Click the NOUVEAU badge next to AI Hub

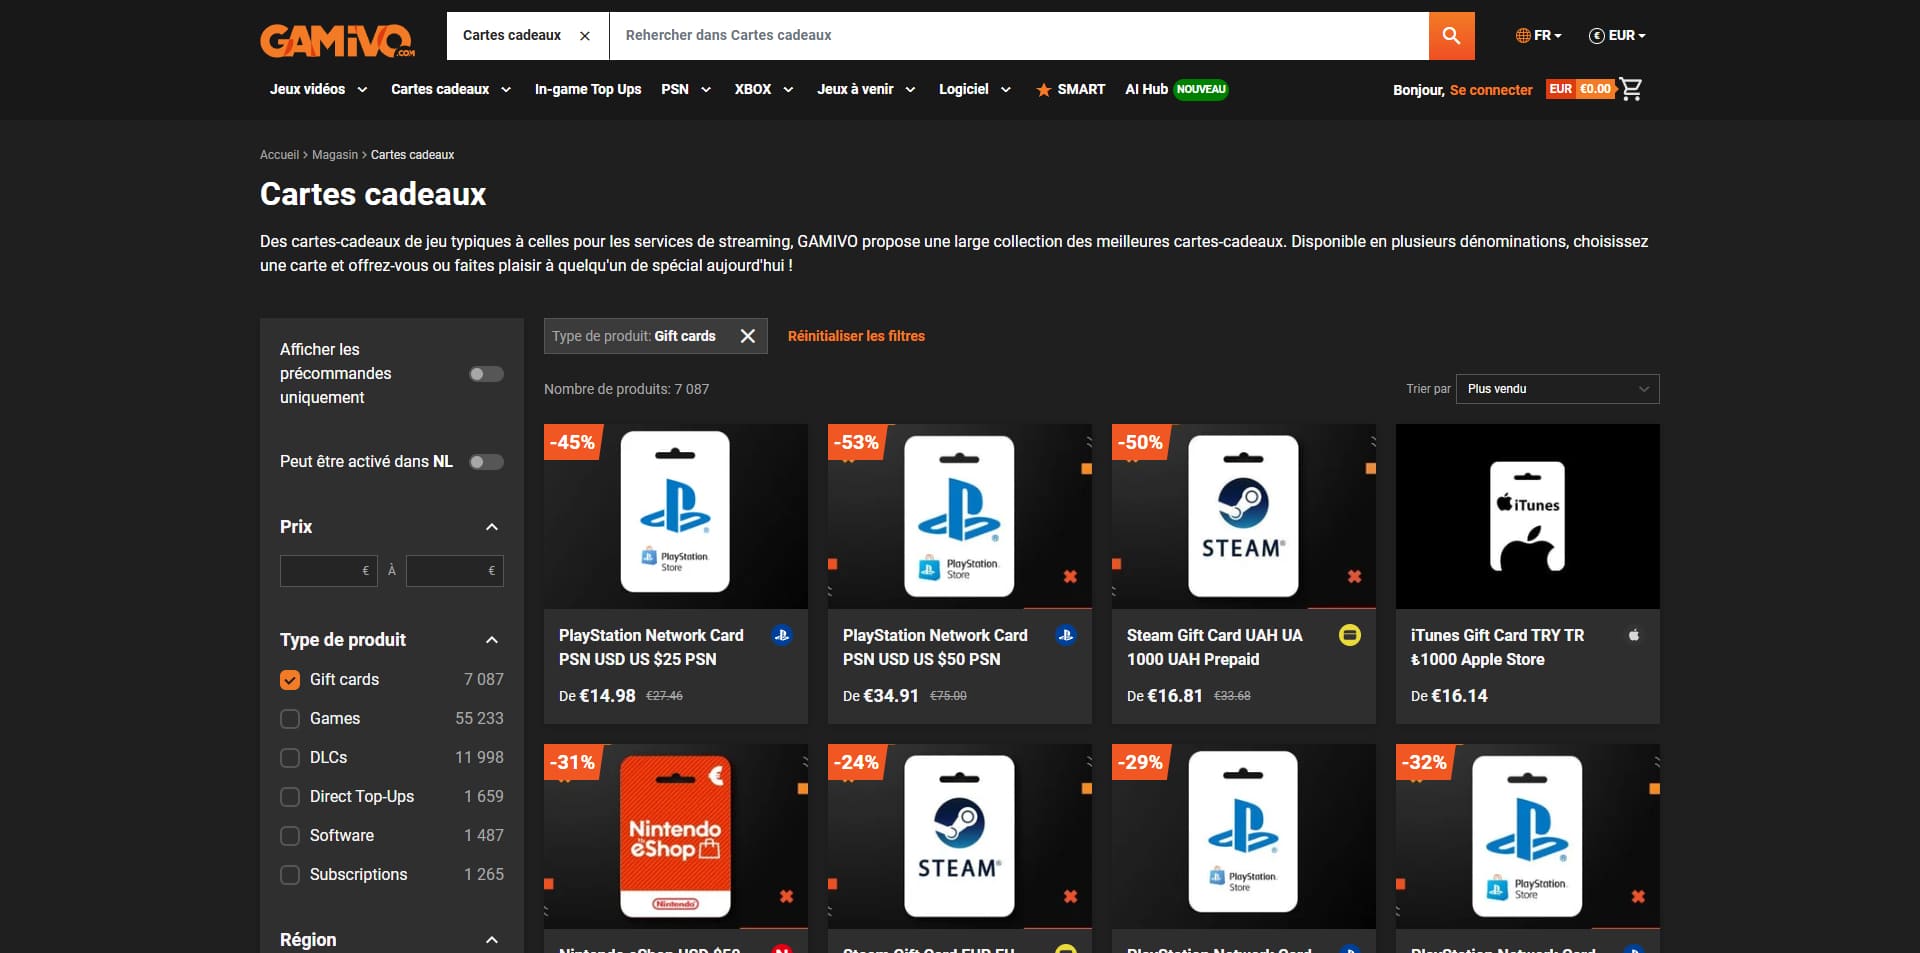(x=1201, y=89)
